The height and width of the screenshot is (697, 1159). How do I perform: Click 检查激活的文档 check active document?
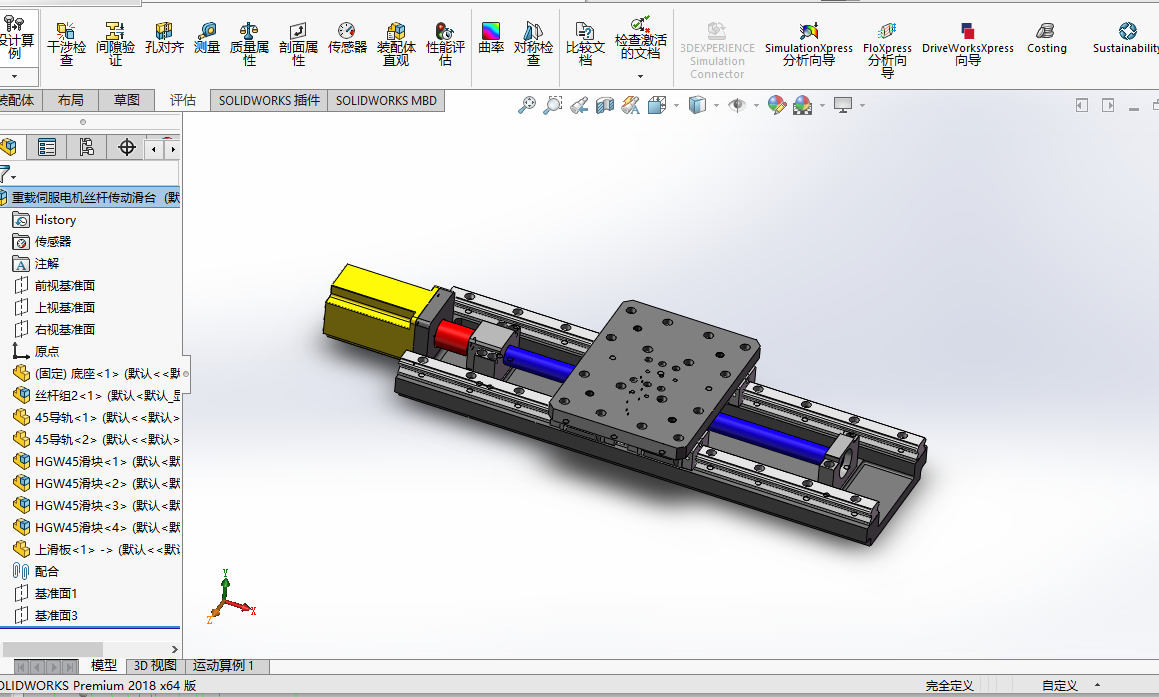[640, 38]
